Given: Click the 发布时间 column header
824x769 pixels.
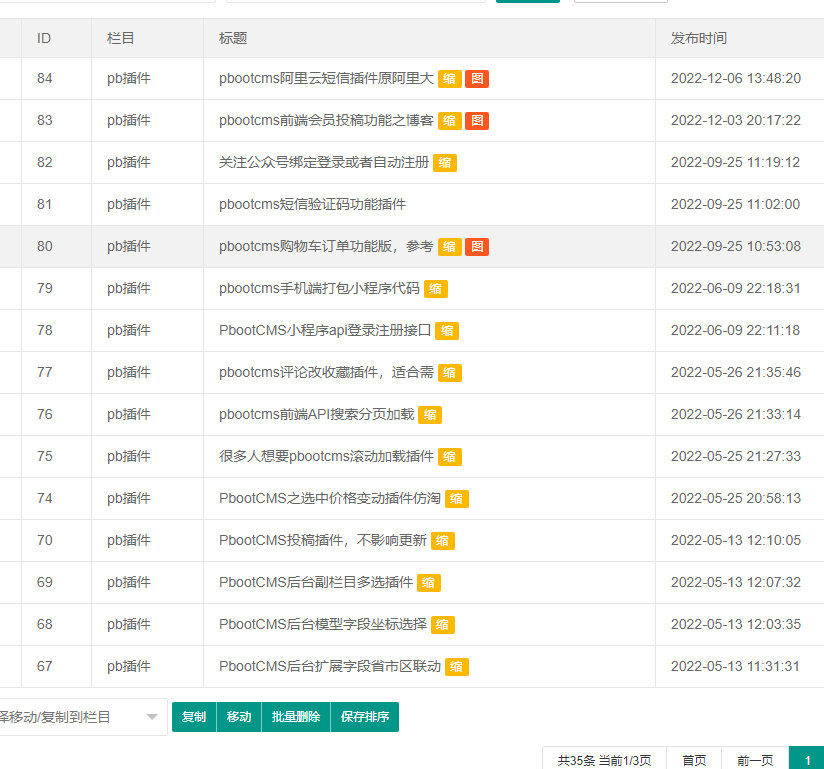Looking at the screenshot, I should (699, 38).
